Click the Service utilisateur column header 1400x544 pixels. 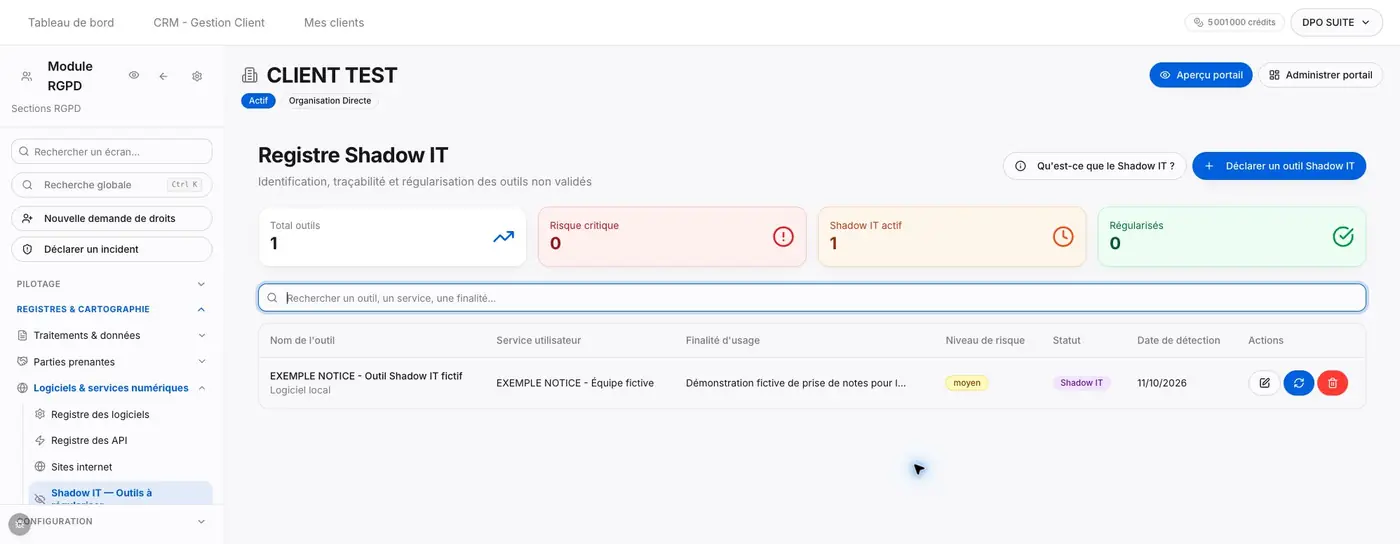[538, 341]
